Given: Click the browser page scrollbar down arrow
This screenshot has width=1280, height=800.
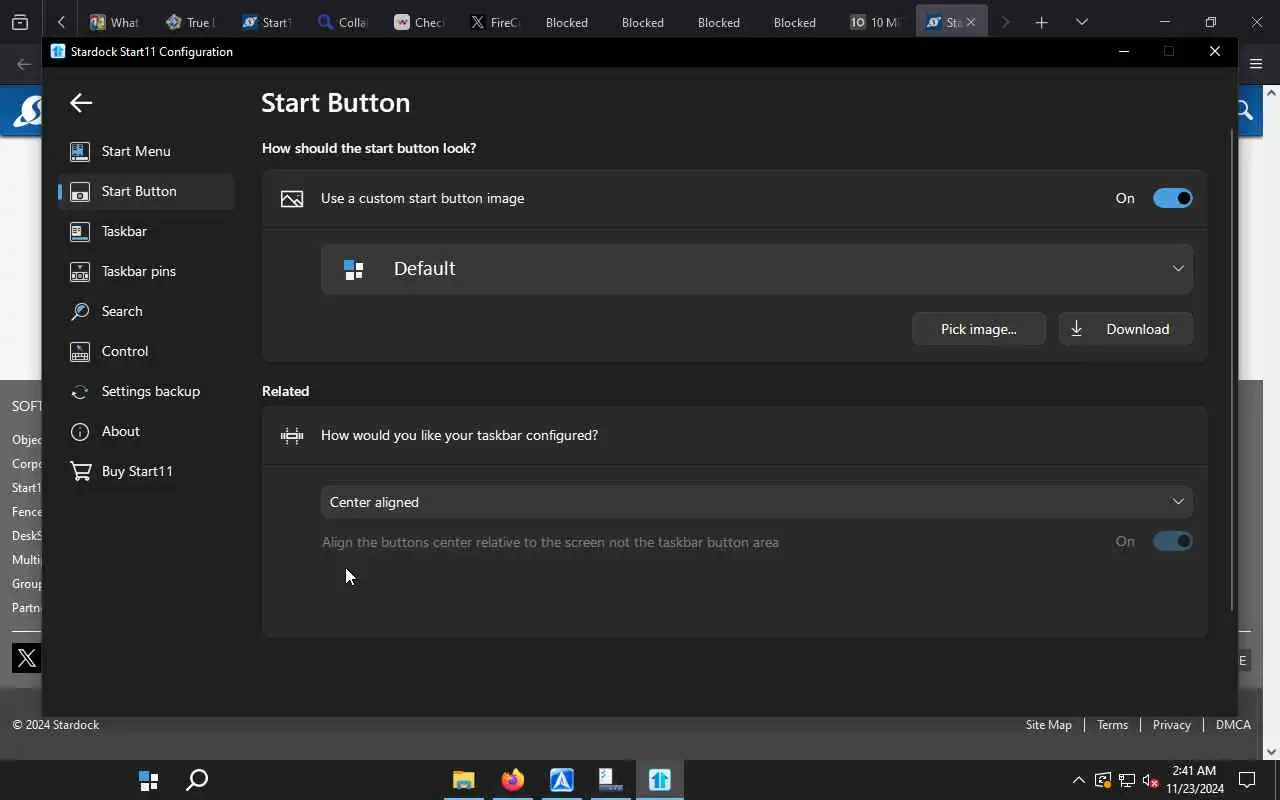Looking at the screenshot, I should (1271, 752).
